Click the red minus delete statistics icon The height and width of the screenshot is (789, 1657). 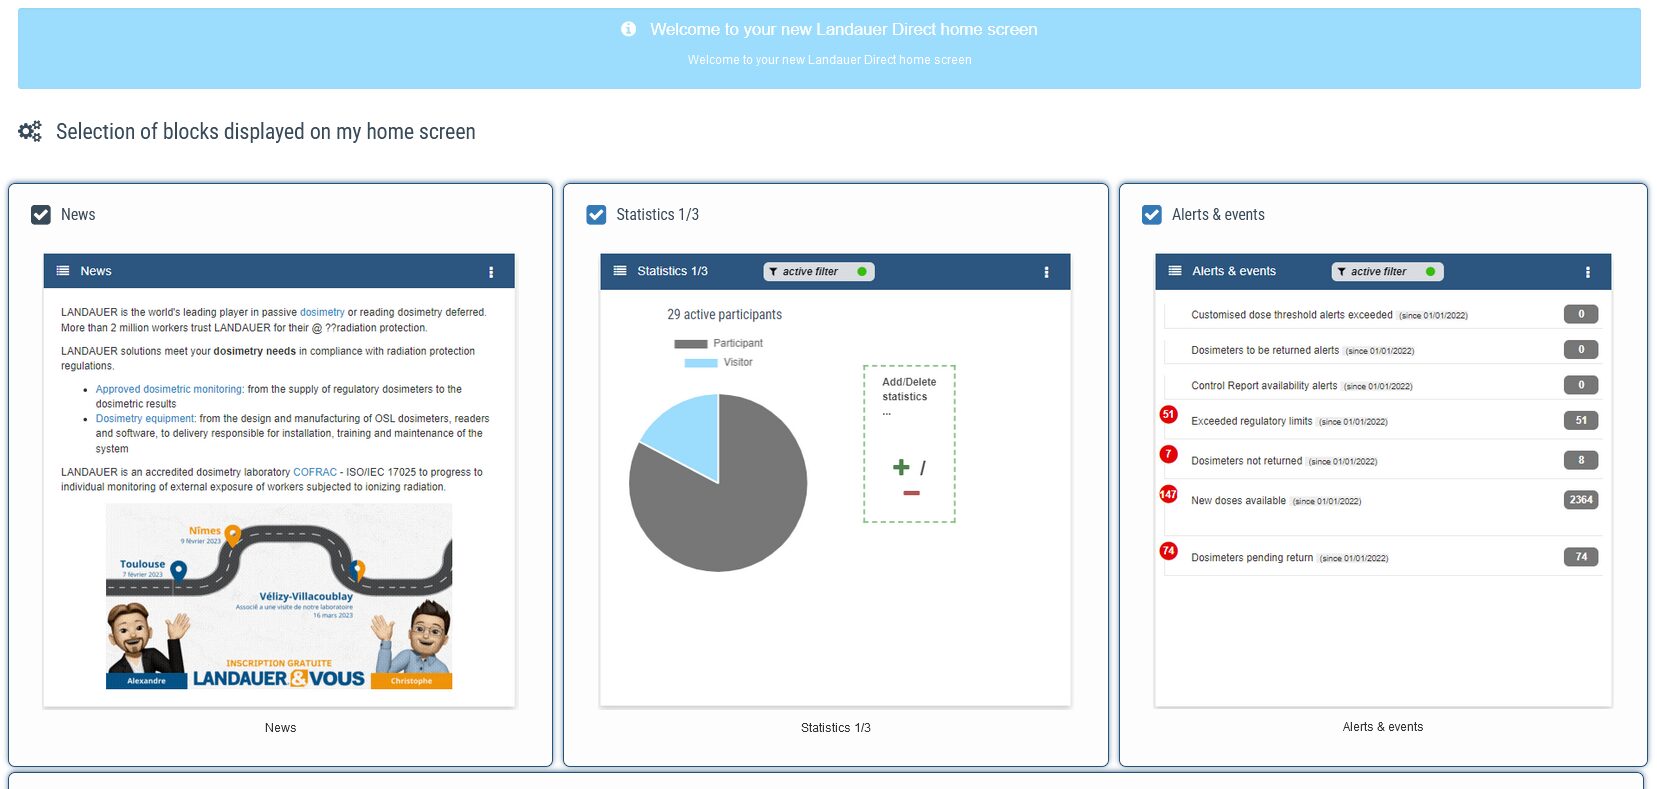(911, 493)
